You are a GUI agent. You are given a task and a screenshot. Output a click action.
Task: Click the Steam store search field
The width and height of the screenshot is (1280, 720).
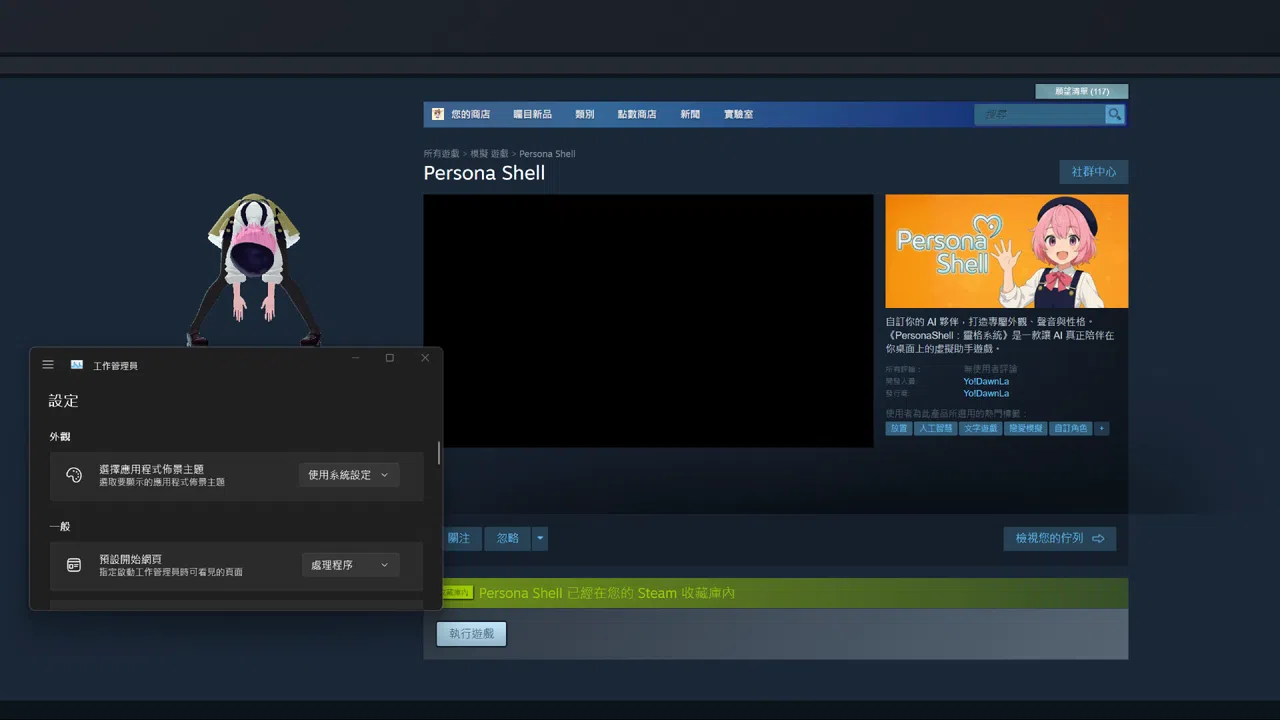(1040, 115)
